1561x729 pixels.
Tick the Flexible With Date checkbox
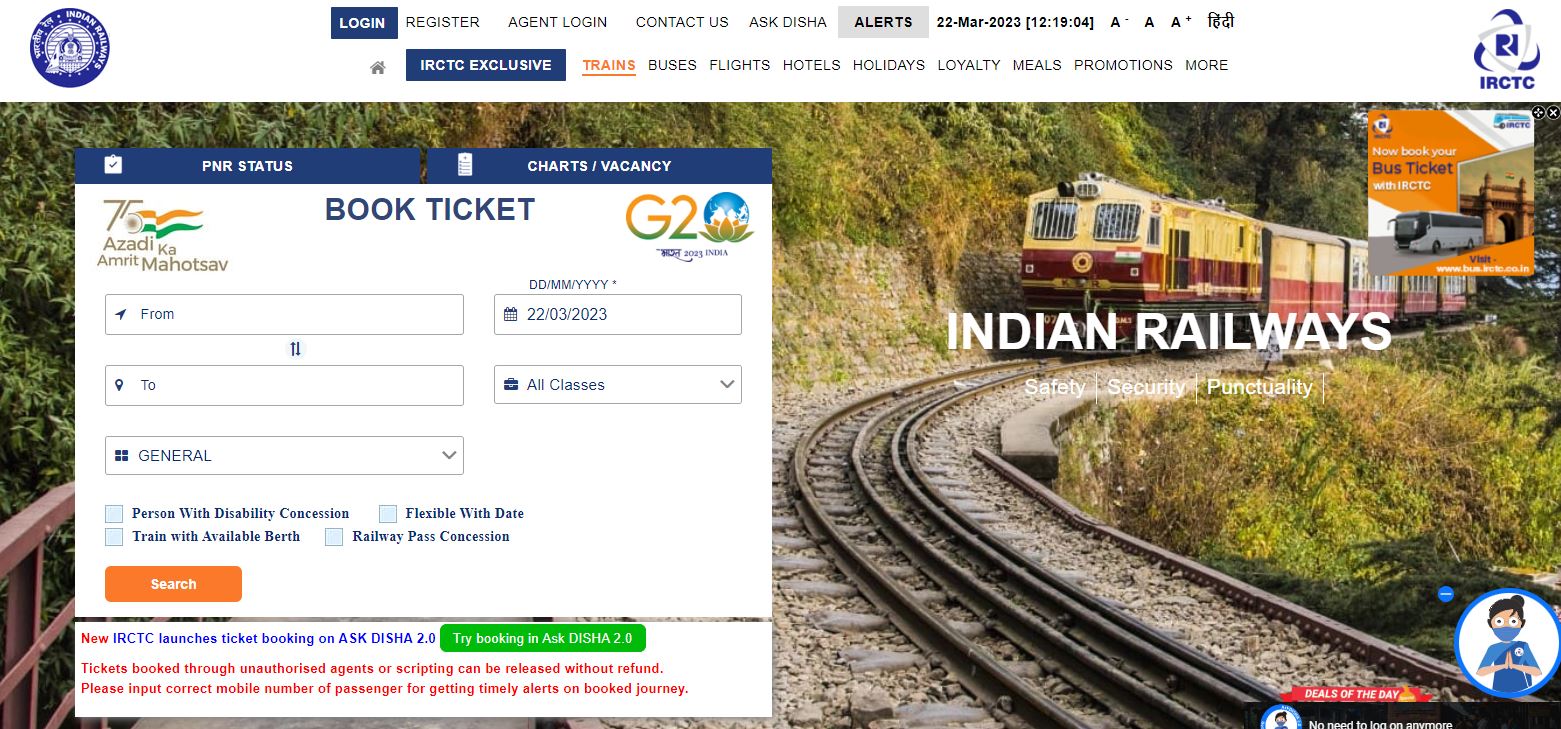(388, 514)
